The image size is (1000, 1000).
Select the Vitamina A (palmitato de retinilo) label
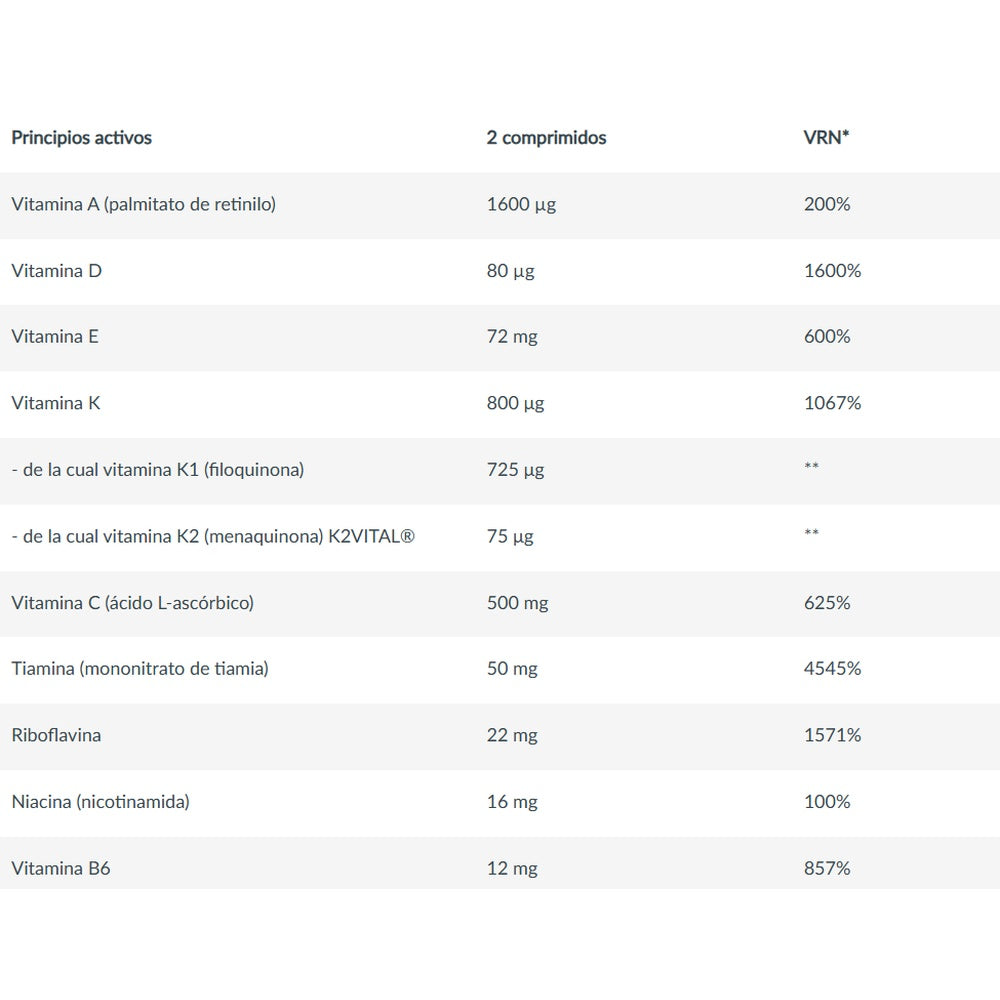143,204
